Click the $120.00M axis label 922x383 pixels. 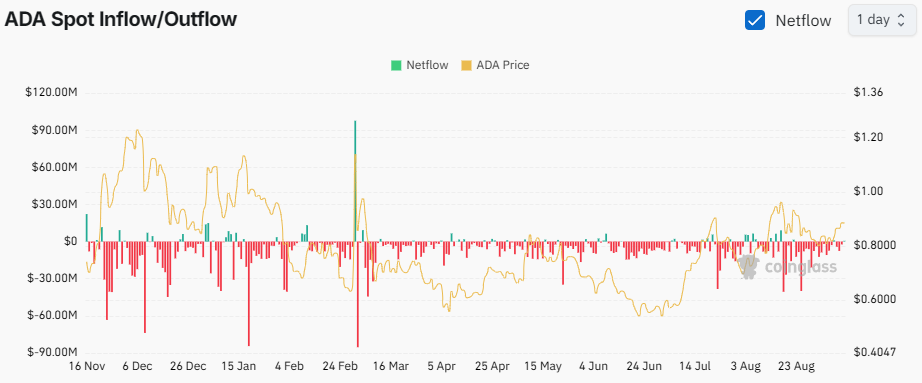click(x=52, y=93)
